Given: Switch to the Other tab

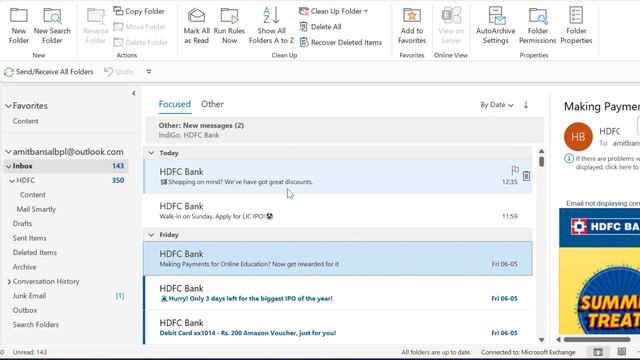Looking at the screenshot, I should click(212, 104).
